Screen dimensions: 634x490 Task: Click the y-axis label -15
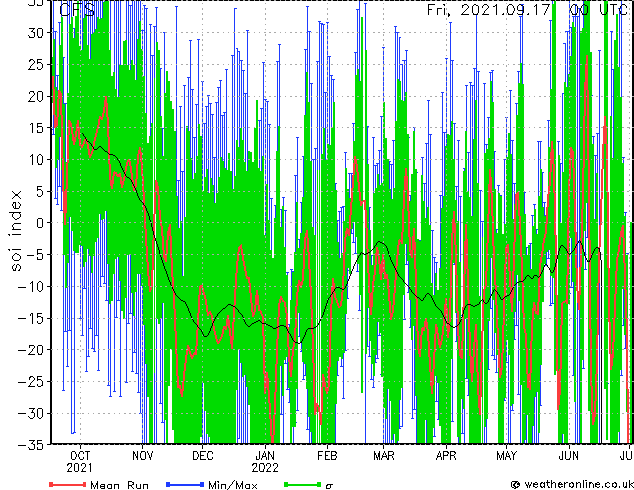(32, 318)
